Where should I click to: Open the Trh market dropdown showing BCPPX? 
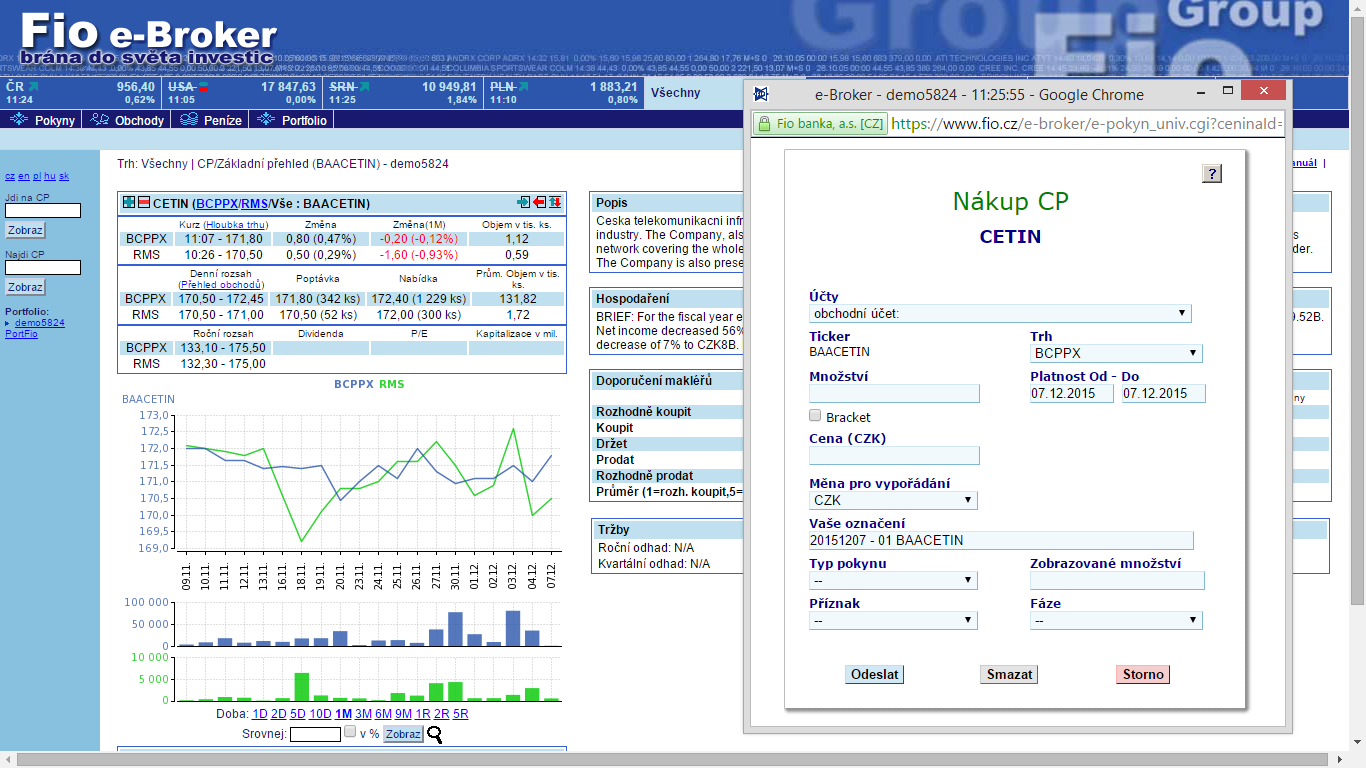(x=1116, y=353)
